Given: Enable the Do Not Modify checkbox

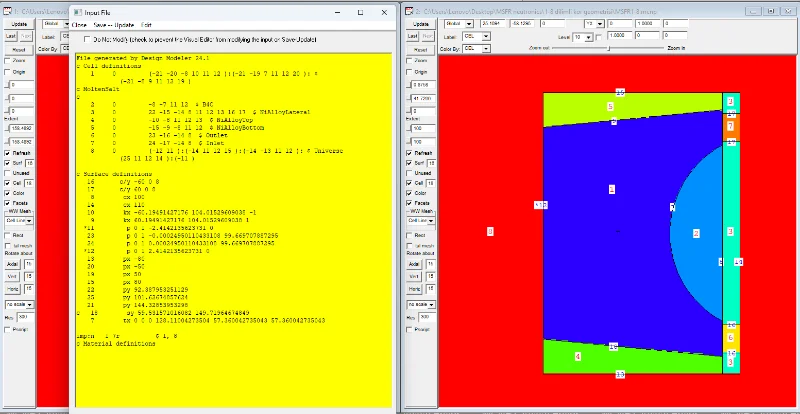Looking at the screenshot, I should pos(86,40).
